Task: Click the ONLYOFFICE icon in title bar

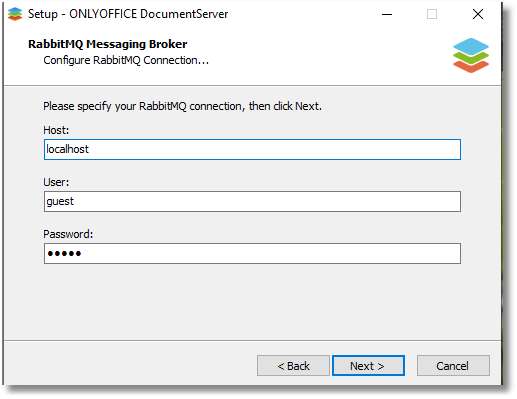Action: click(15, 14)
